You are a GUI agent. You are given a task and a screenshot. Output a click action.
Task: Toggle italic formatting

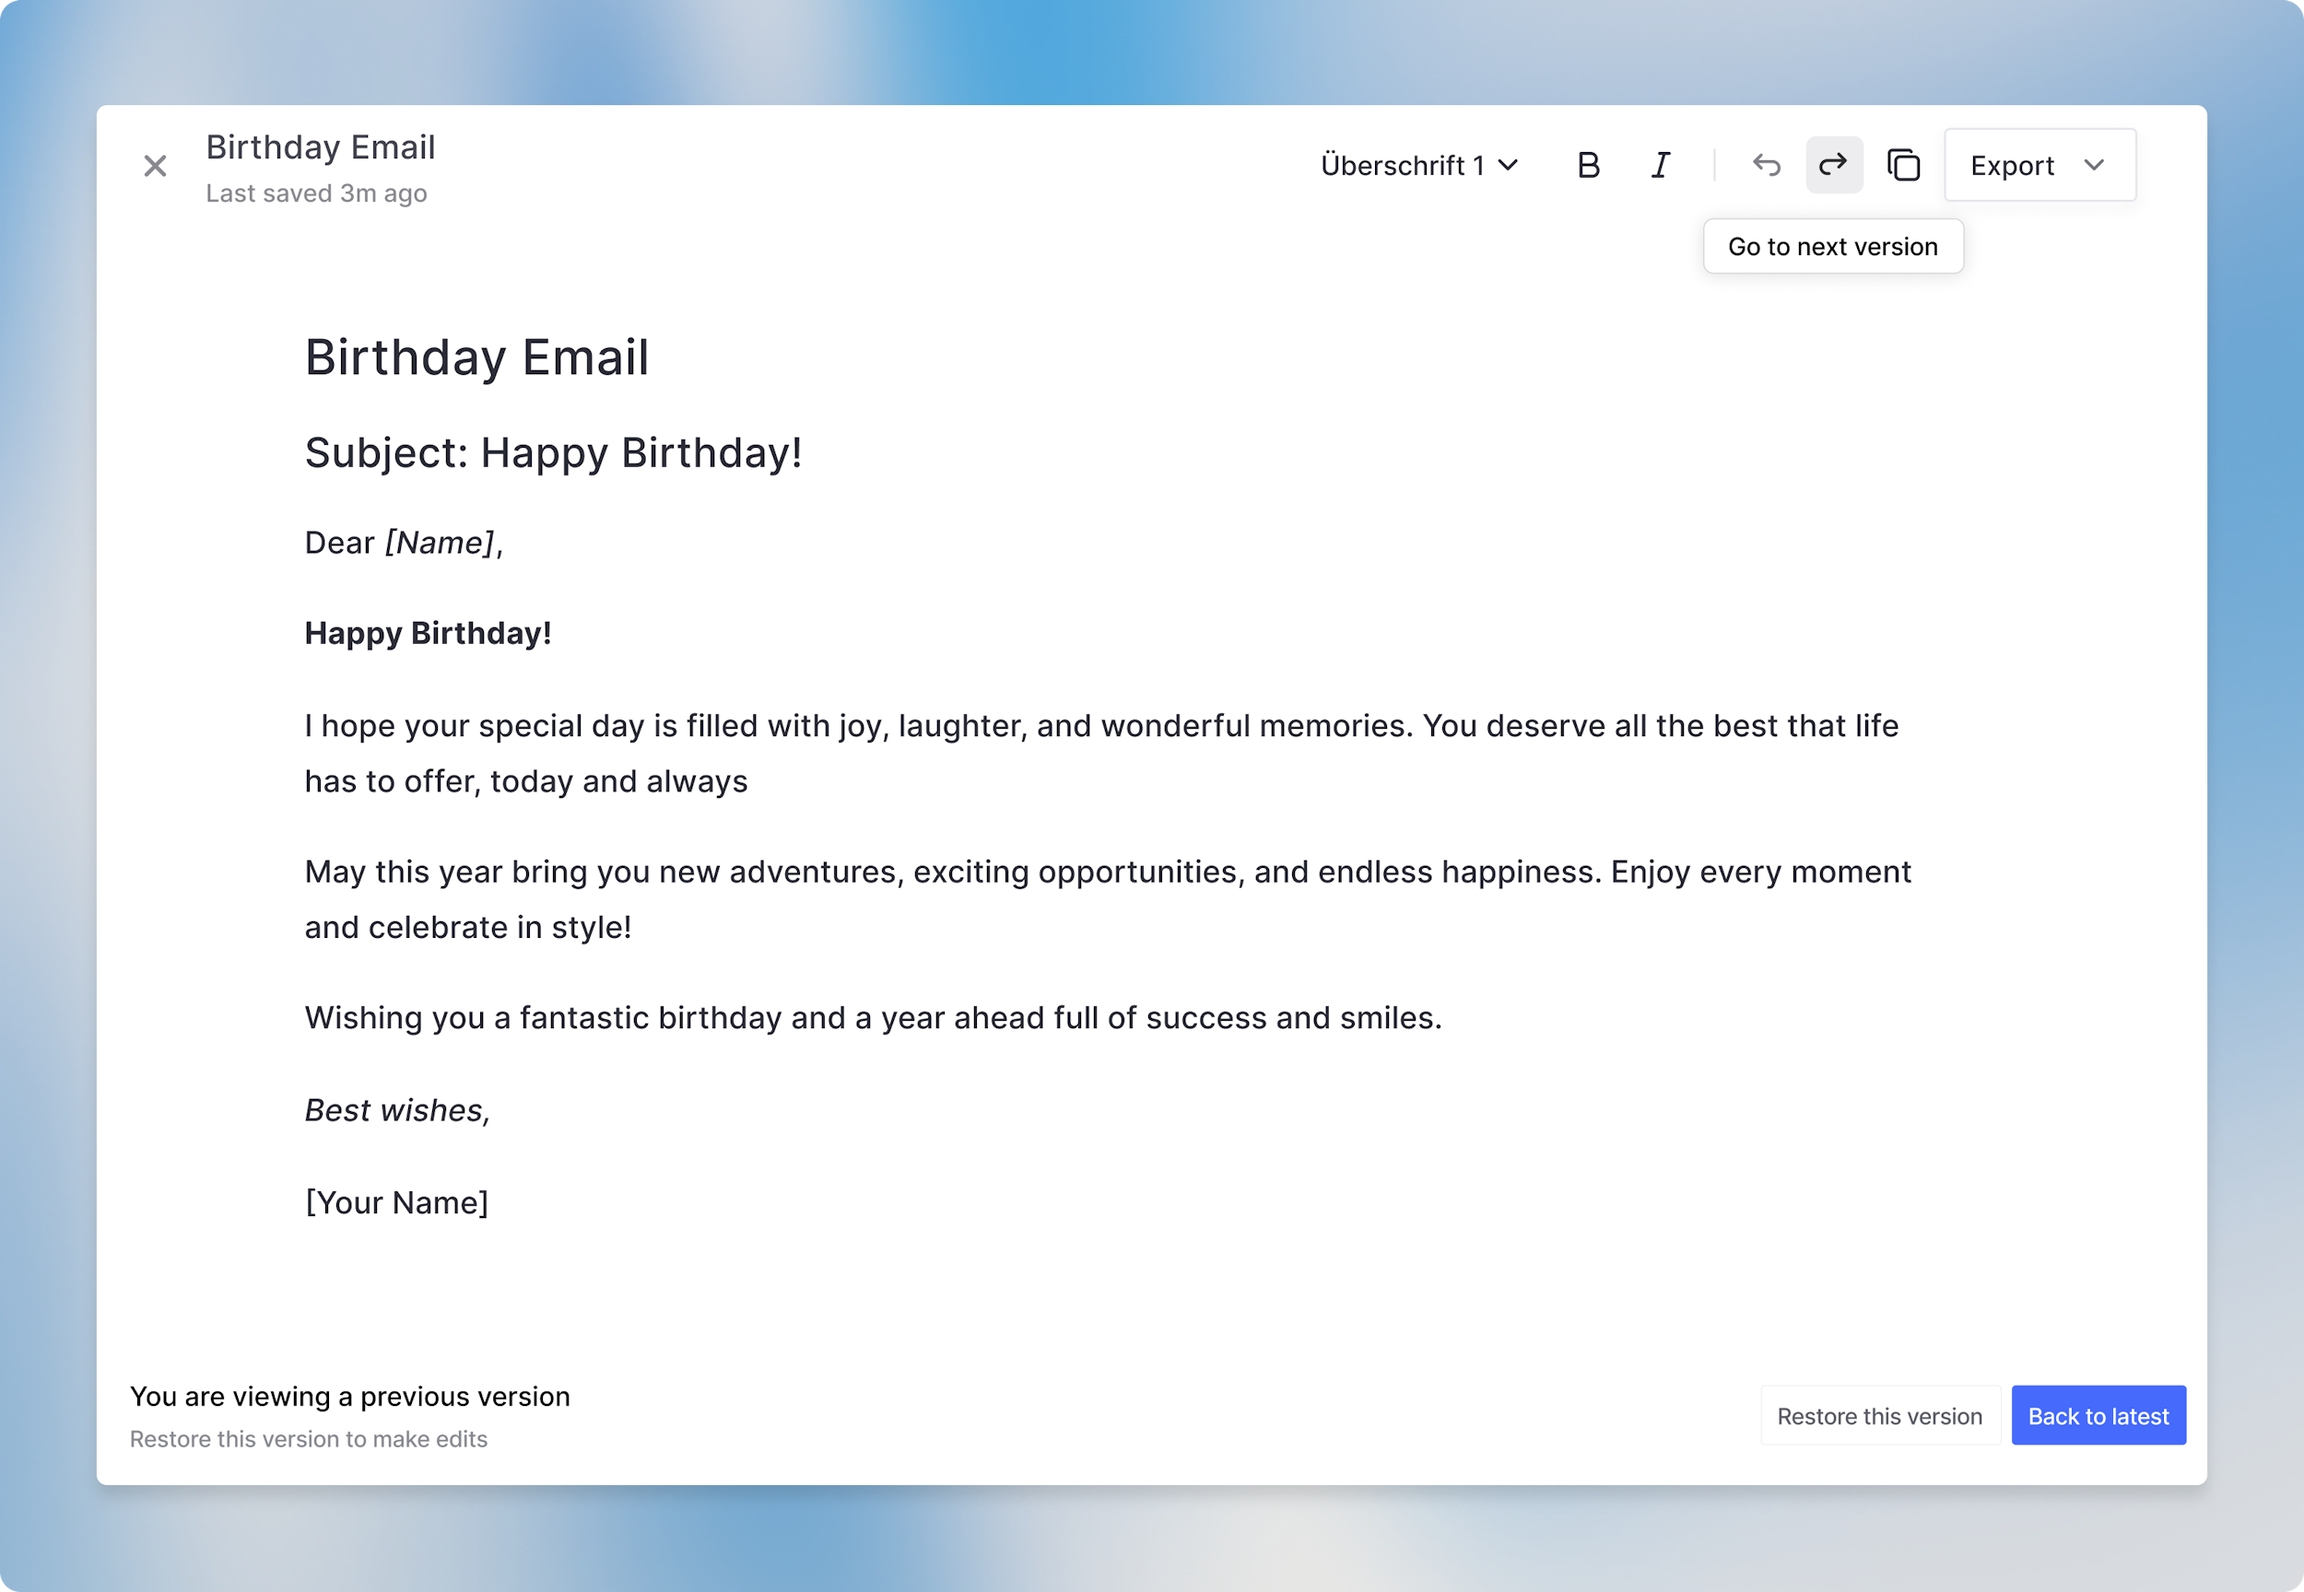coord(1660,165)
